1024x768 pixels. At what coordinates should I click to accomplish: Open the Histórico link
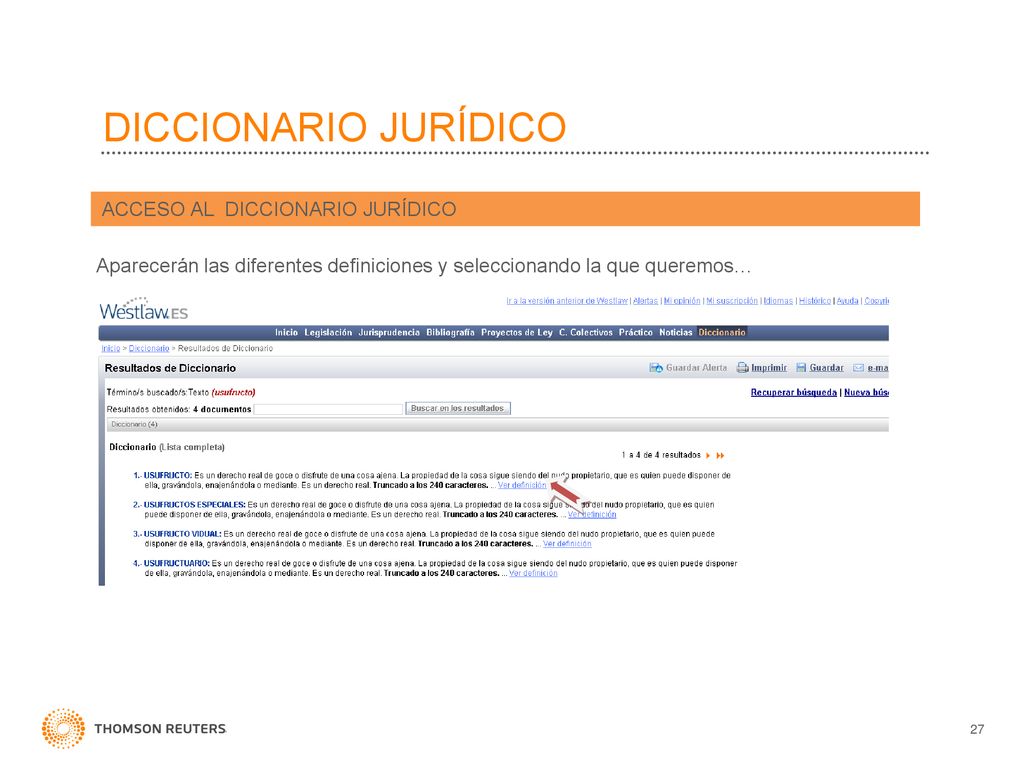(x=815, y=301)
